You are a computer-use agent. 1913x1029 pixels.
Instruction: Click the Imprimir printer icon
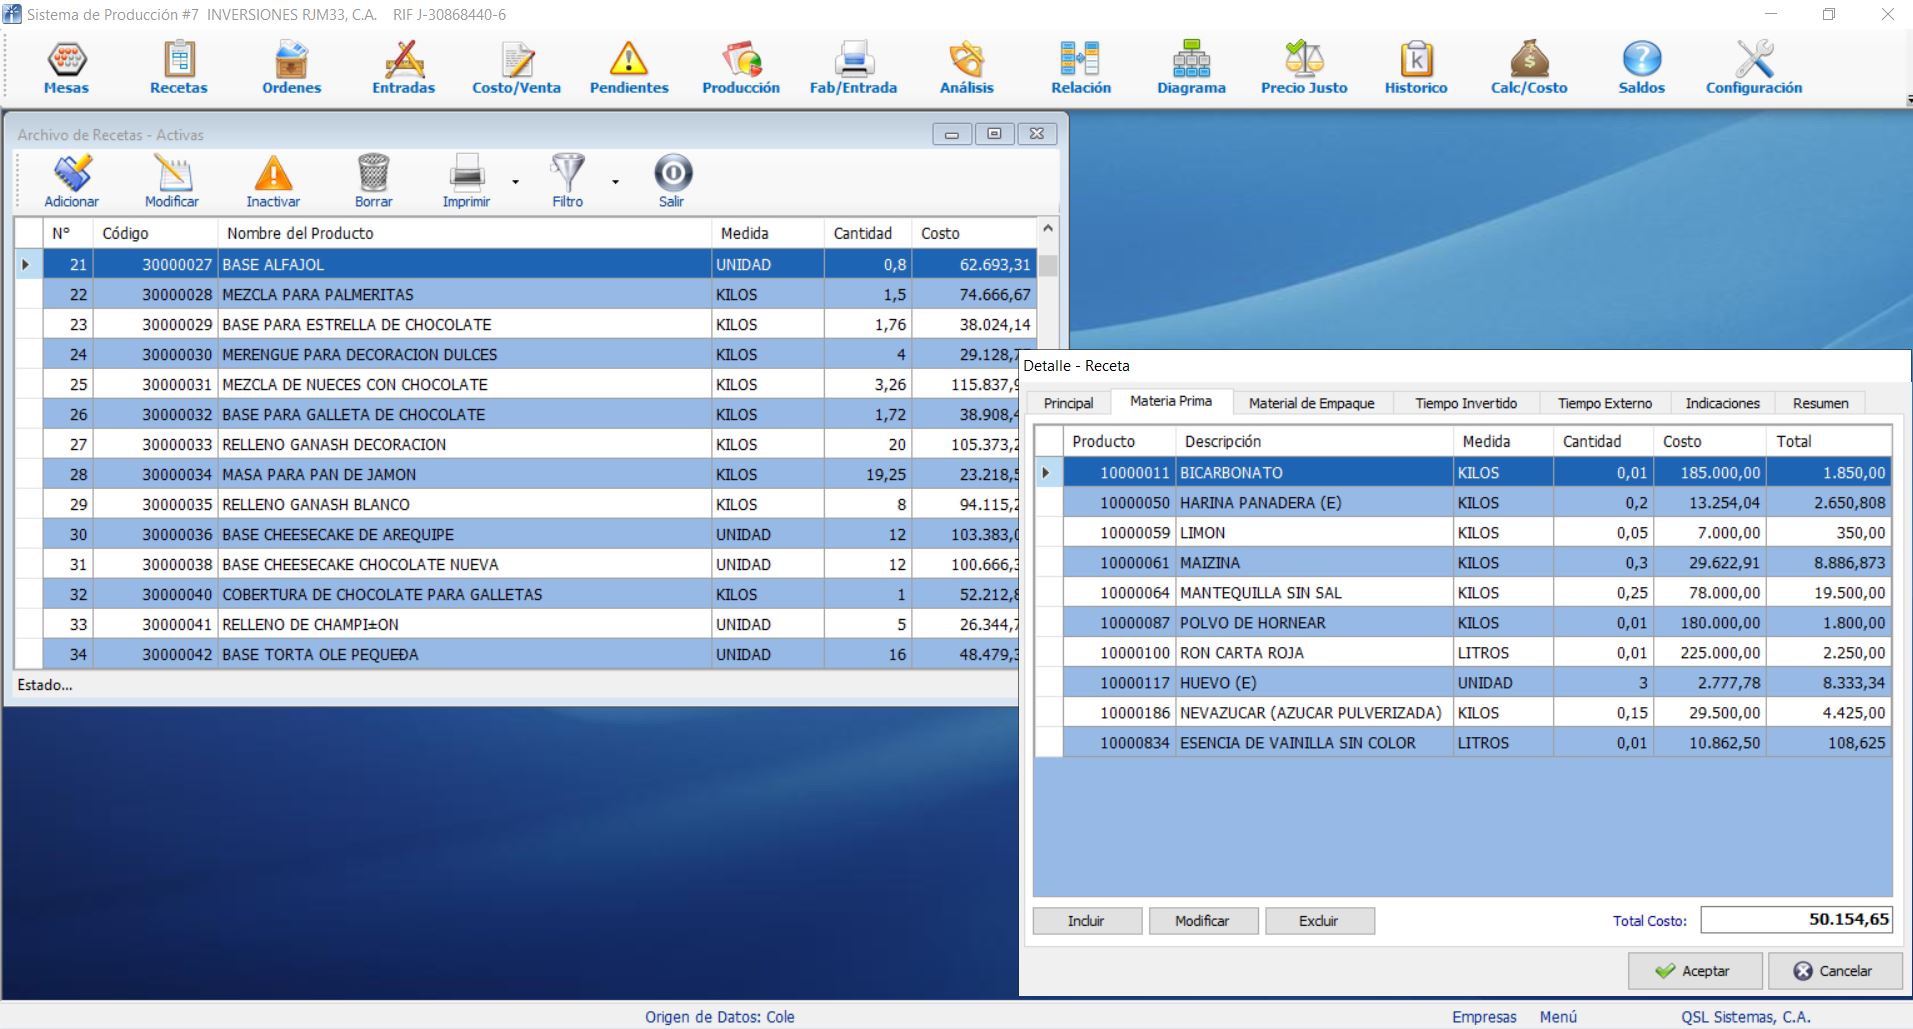[466, 173]
